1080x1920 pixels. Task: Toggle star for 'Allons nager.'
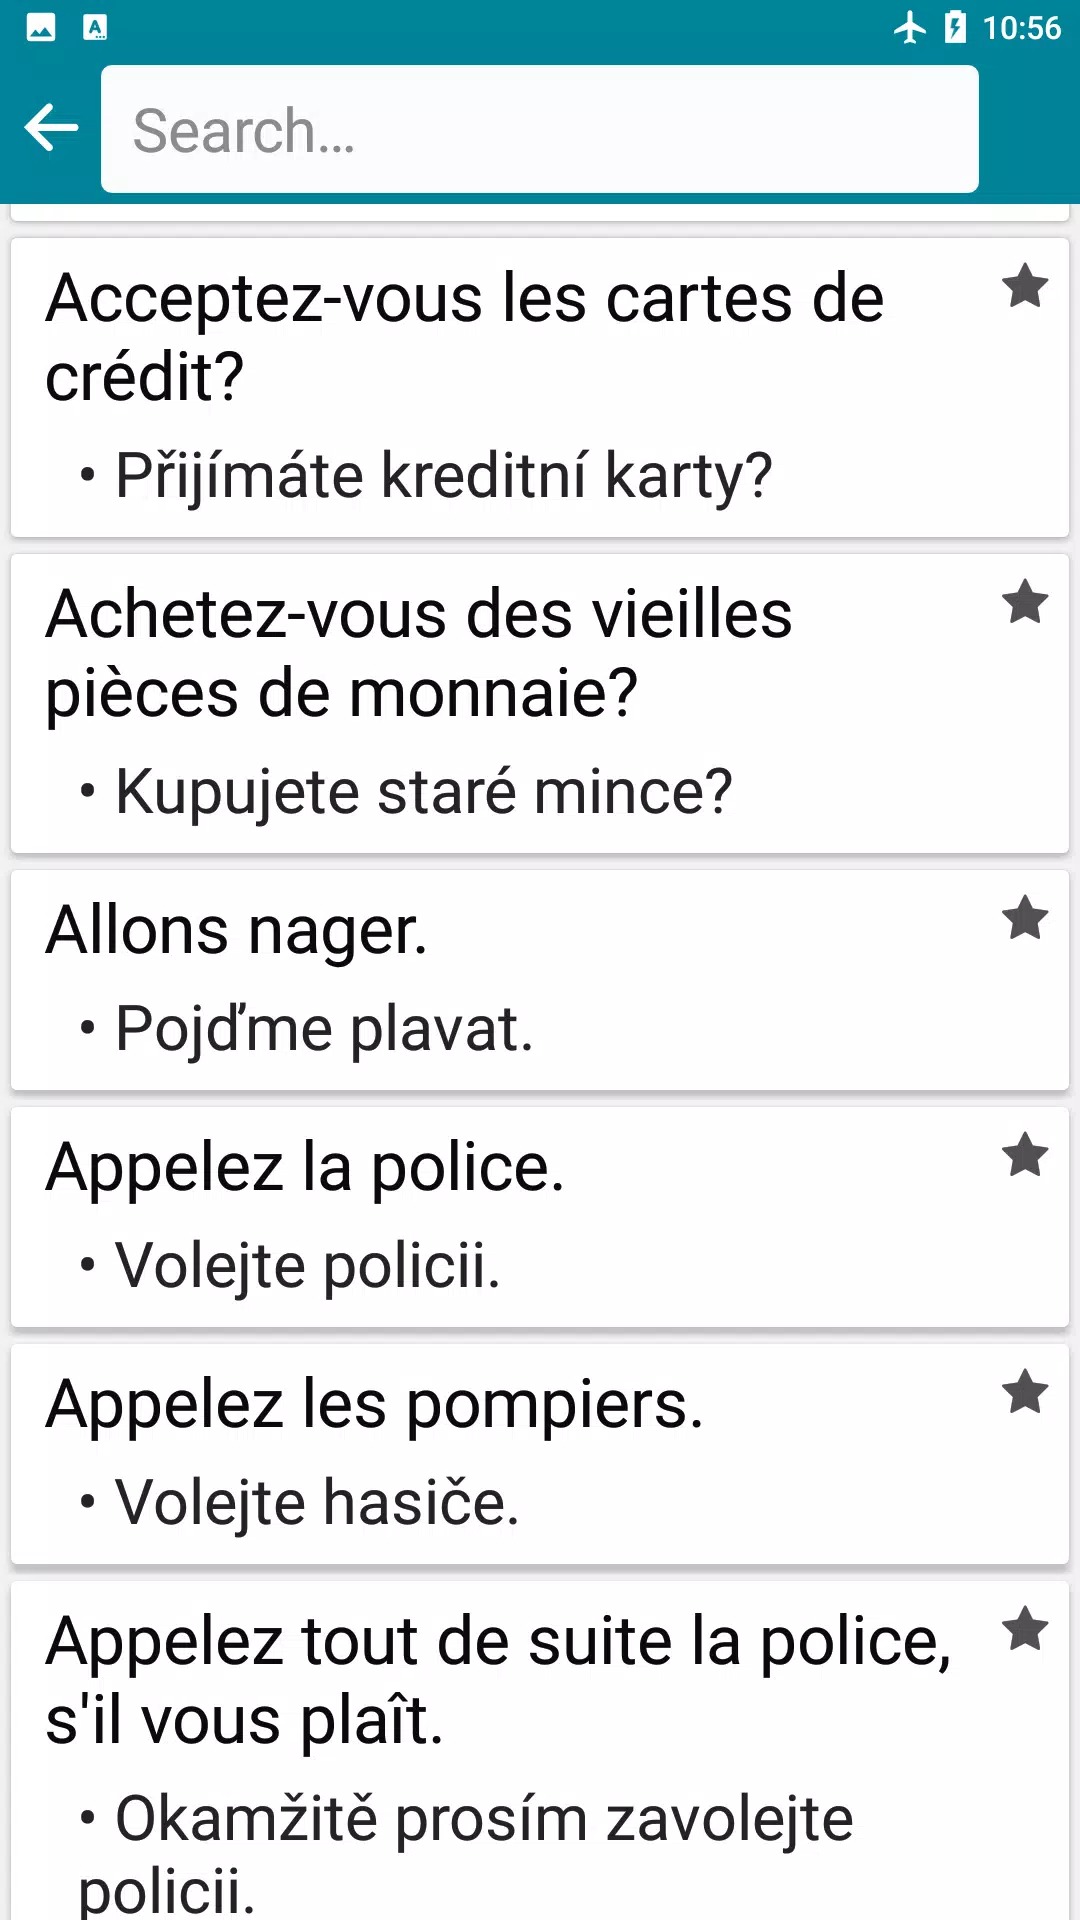point(1025,919)
